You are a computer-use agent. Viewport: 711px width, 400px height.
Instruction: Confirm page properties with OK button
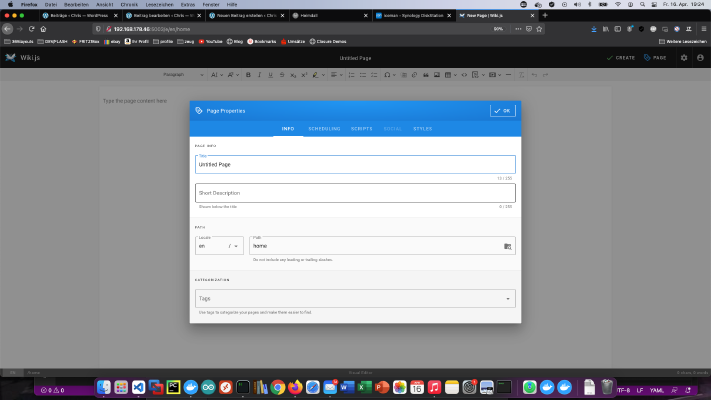(x=502, y=111)
